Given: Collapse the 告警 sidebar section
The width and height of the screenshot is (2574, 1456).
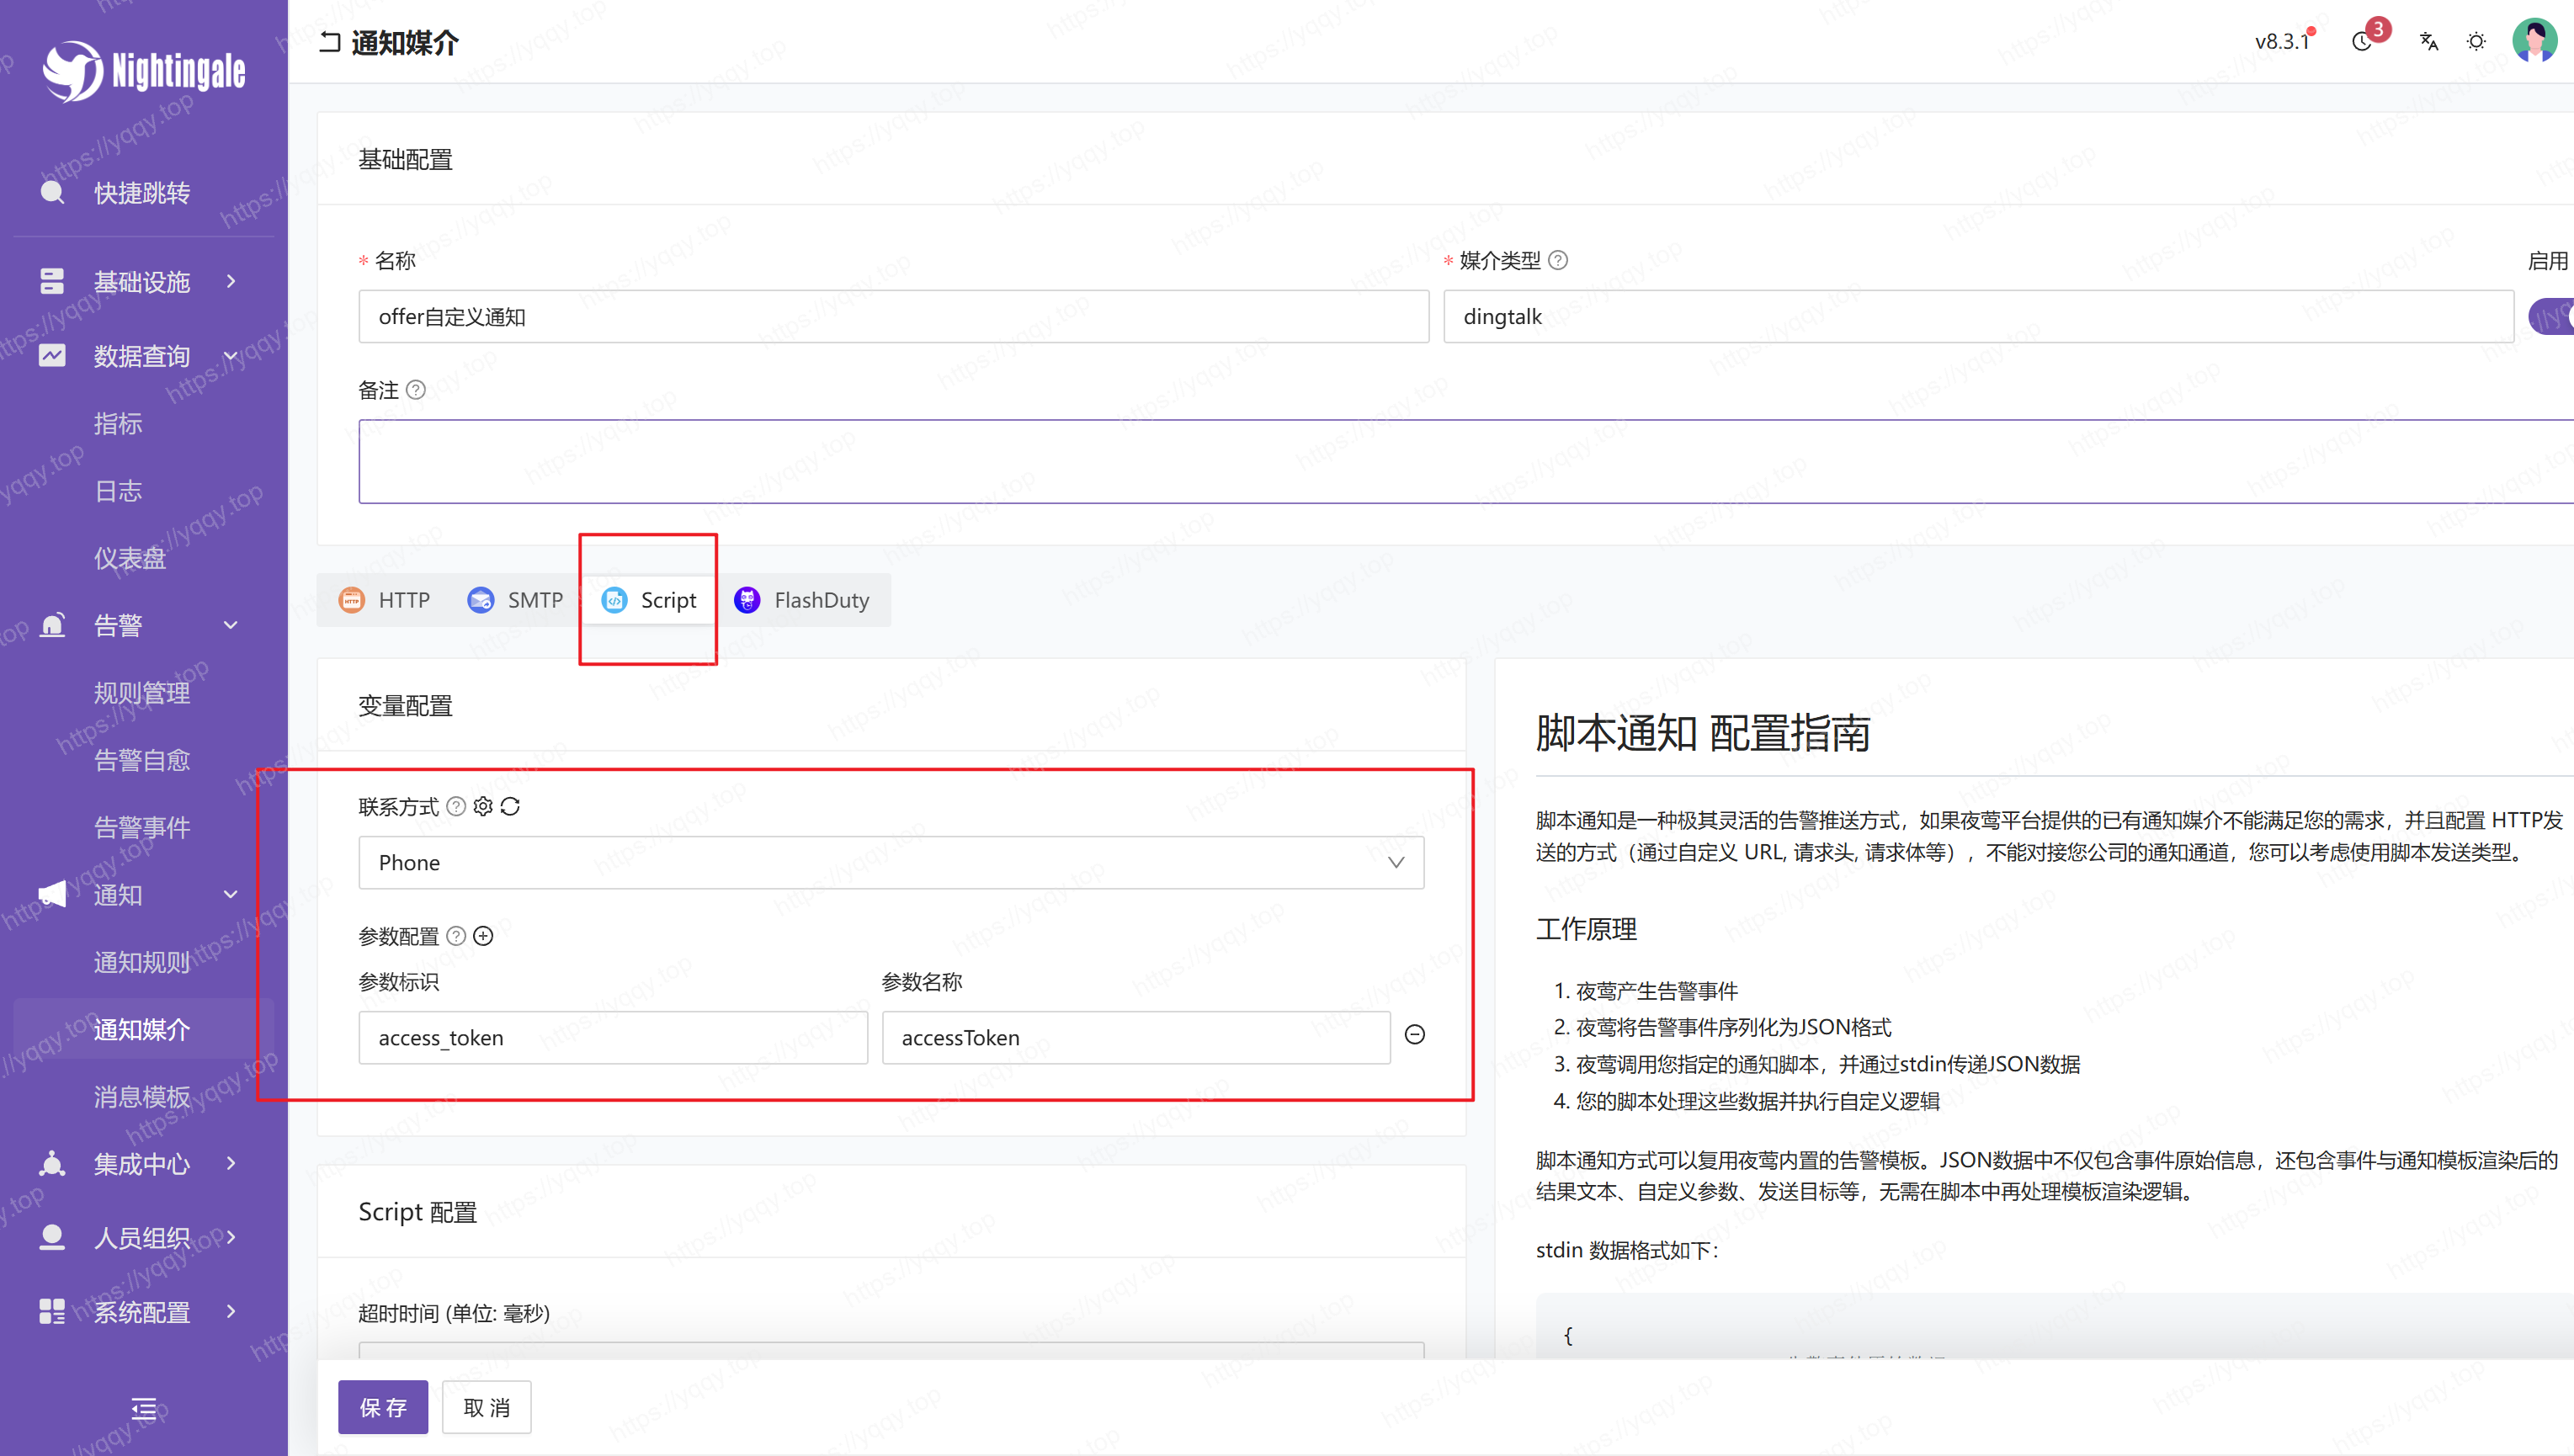Looking at the screenshot, I should (x=142, y=626).
